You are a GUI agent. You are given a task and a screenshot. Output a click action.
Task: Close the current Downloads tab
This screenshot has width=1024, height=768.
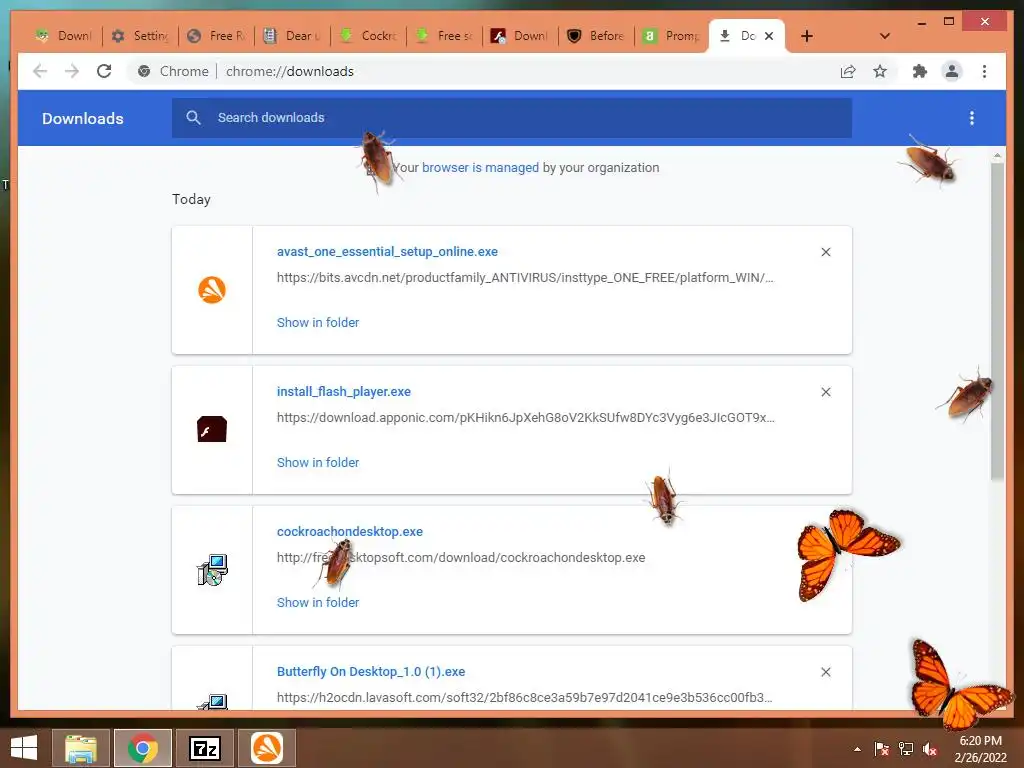tap(769, 36)
